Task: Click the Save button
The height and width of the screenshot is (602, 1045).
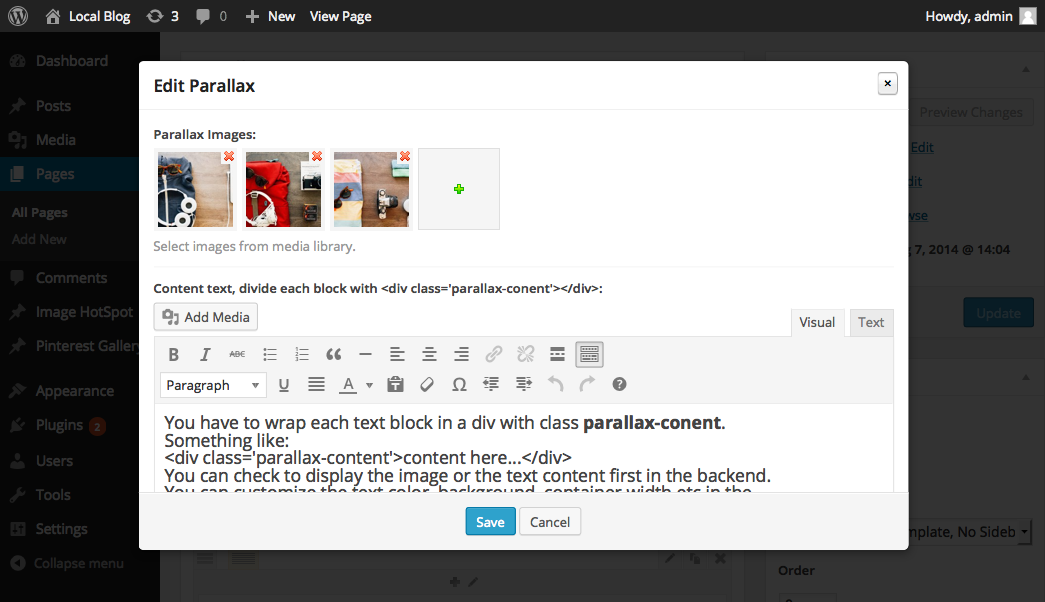Action: click(x=490, y=522)
